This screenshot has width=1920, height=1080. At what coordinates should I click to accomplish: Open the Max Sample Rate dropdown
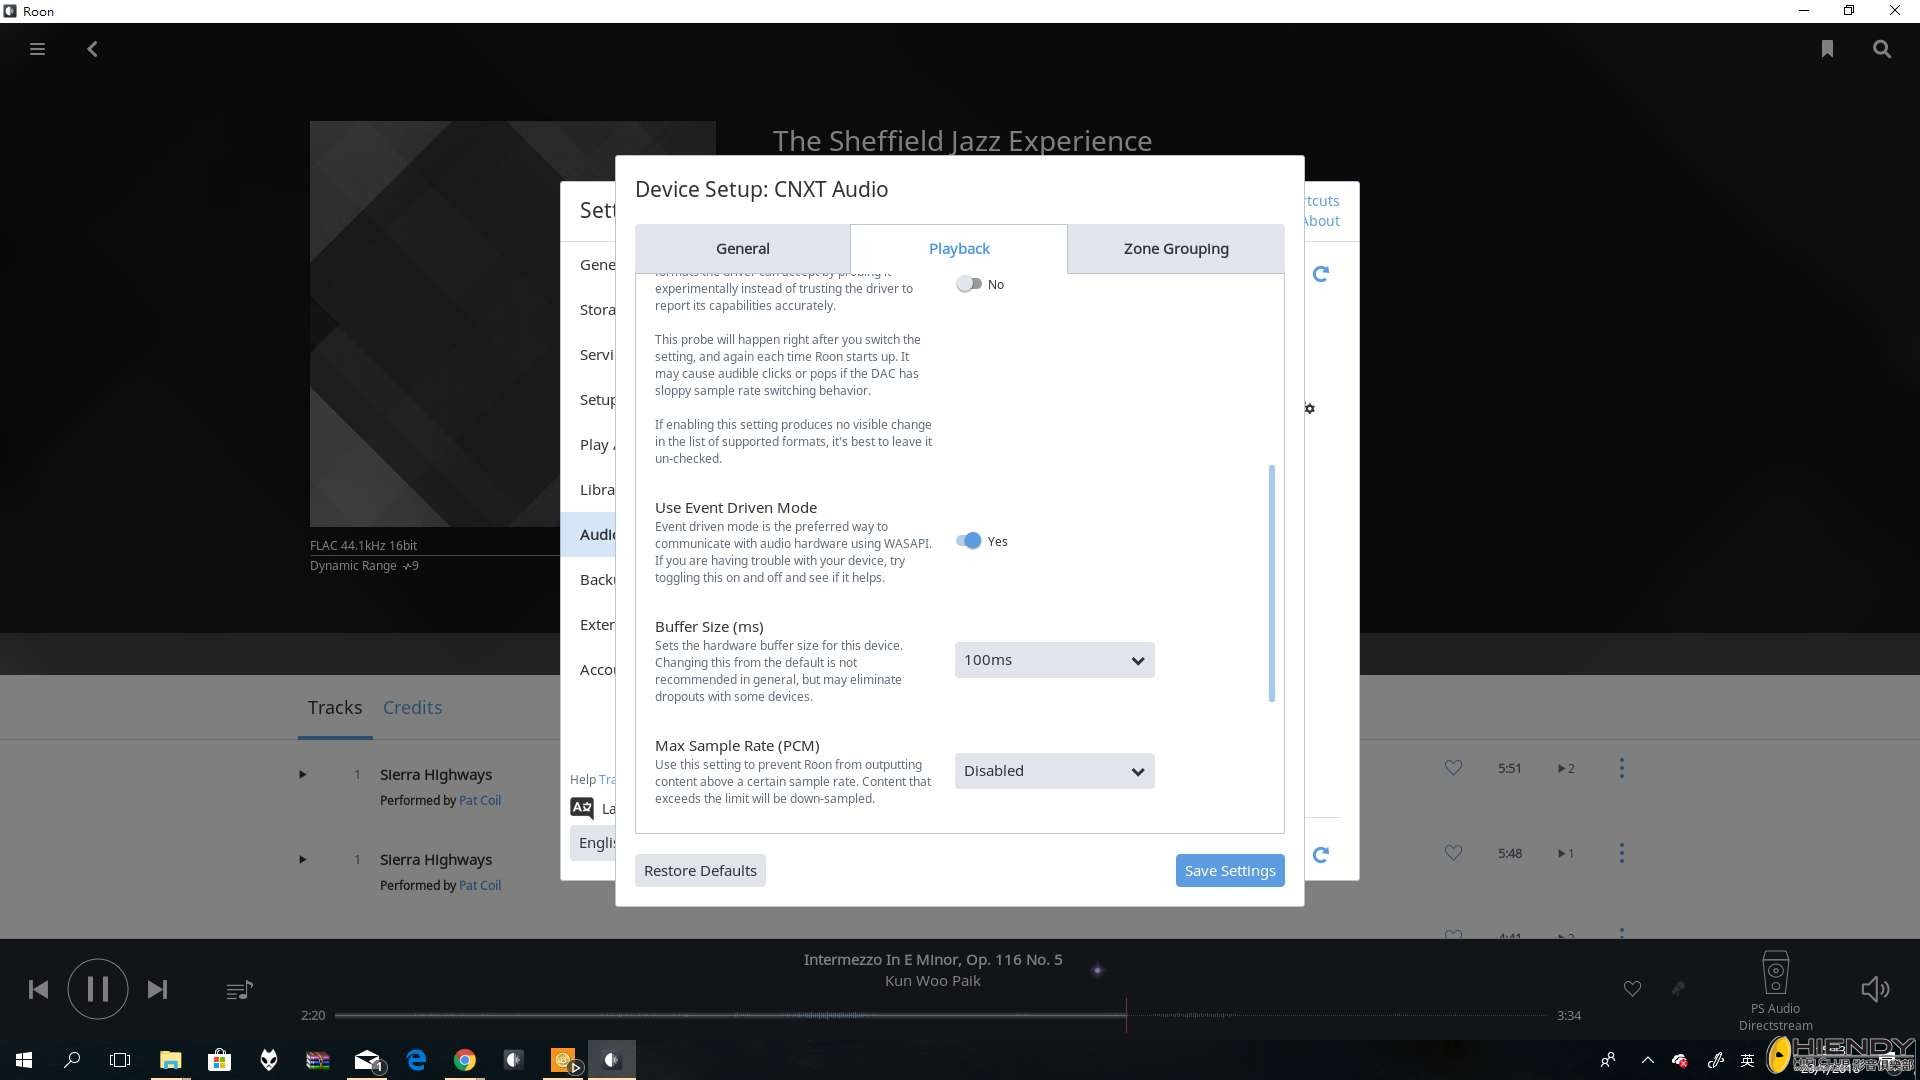tap(1054, 771)
